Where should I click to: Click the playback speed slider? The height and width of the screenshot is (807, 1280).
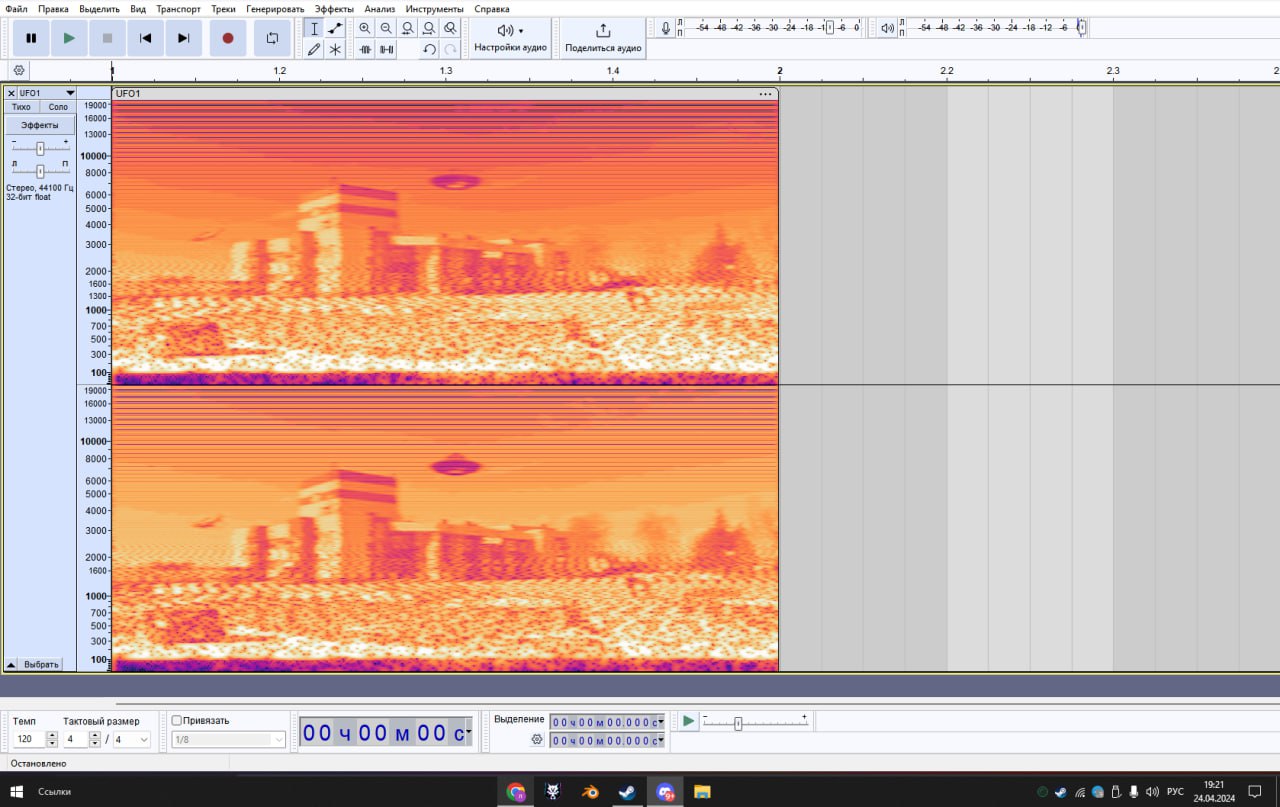pos(755,722)
